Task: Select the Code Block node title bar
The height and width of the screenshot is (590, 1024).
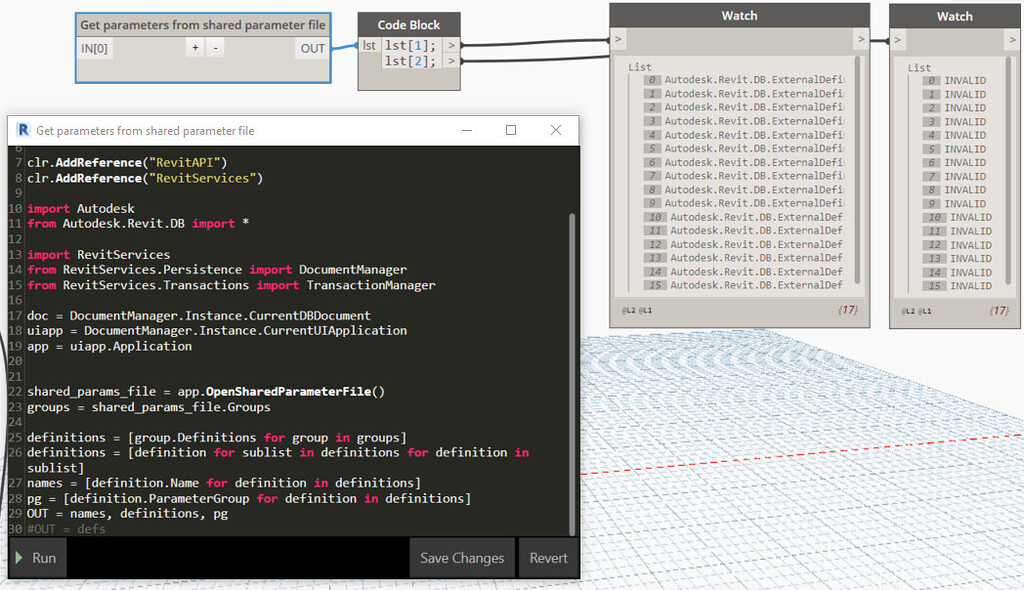Action: [x=408, y=24]
